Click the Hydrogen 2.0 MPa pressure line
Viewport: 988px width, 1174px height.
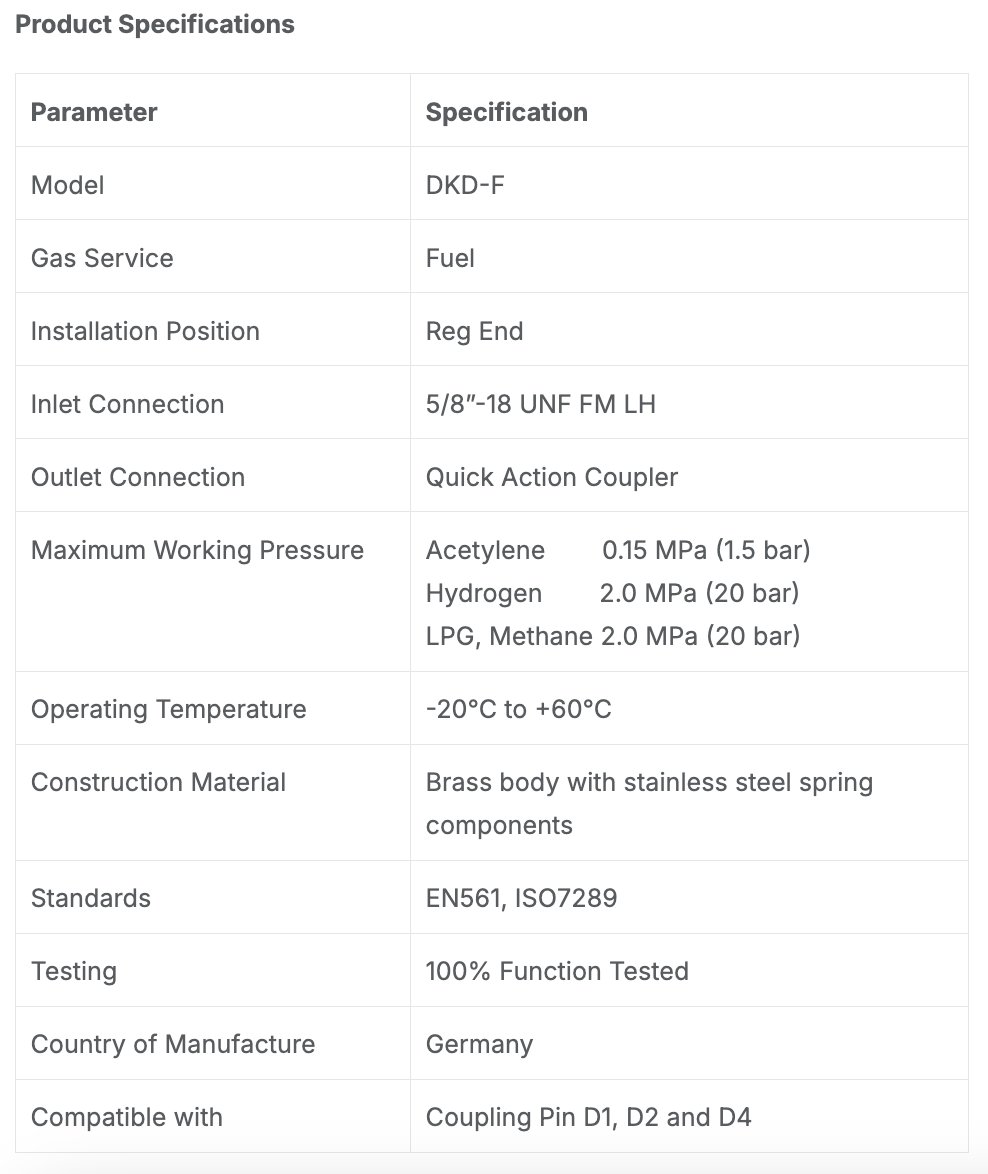613,592
